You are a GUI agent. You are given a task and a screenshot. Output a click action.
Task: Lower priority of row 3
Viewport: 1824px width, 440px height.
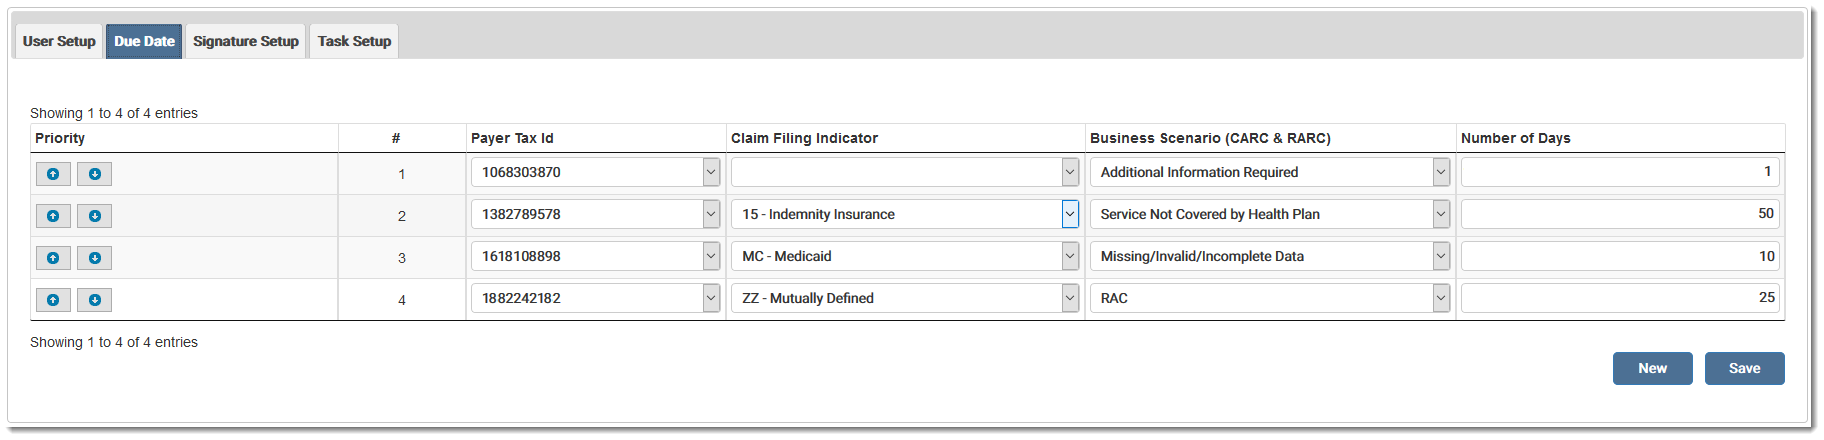click(95, 258)
